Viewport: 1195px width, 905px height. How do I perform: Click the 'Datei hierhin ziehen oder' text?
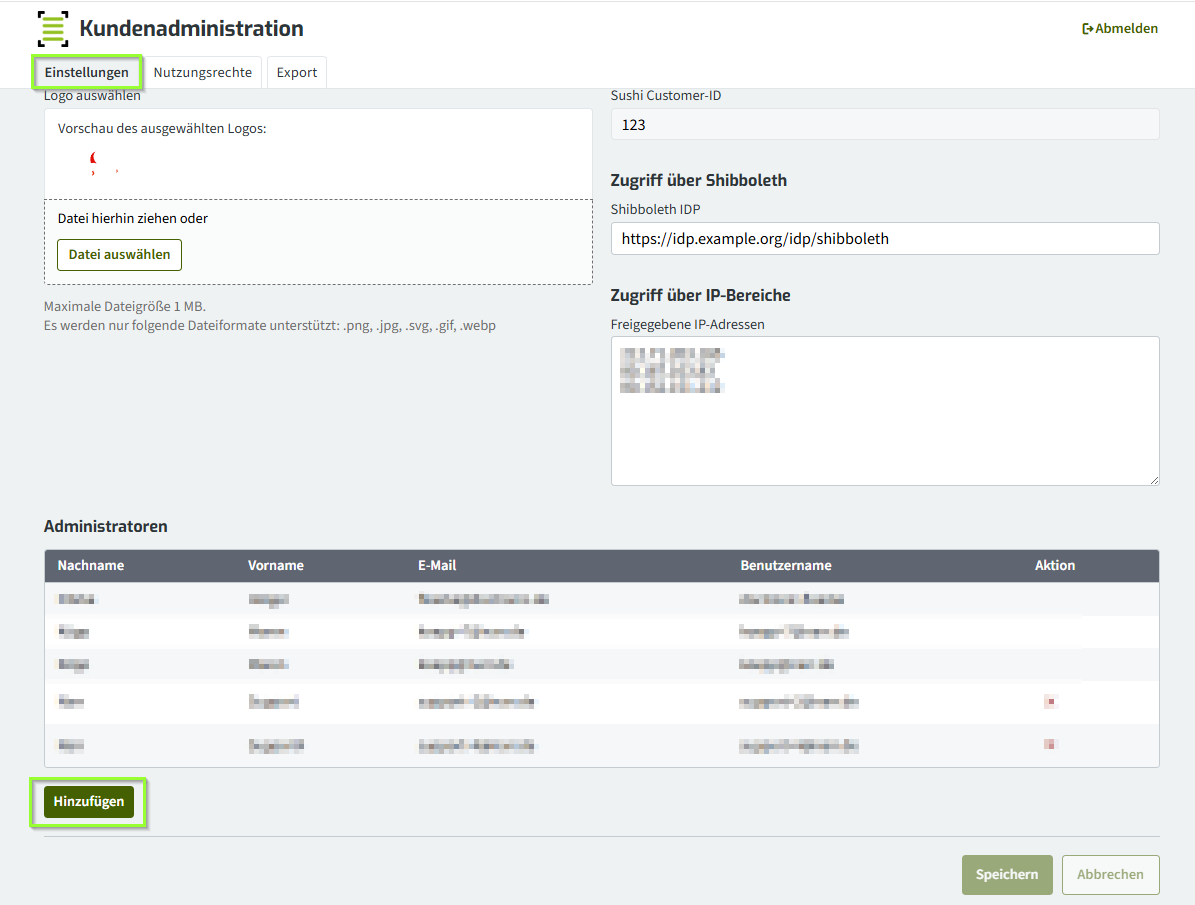(133, 218)
